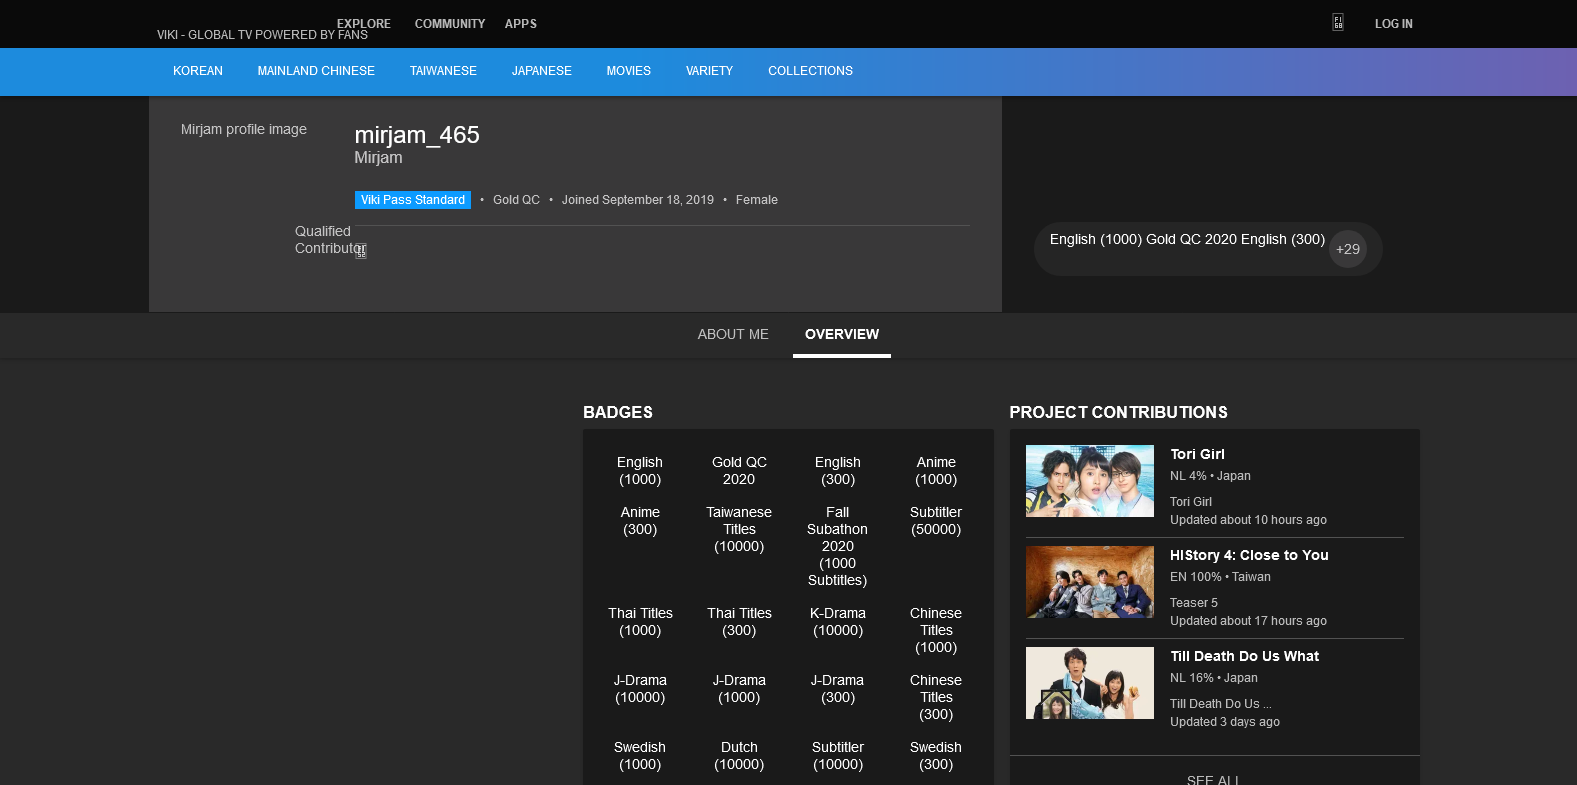
Task: Switch to the About Me tab
Action: pos(733,334)
